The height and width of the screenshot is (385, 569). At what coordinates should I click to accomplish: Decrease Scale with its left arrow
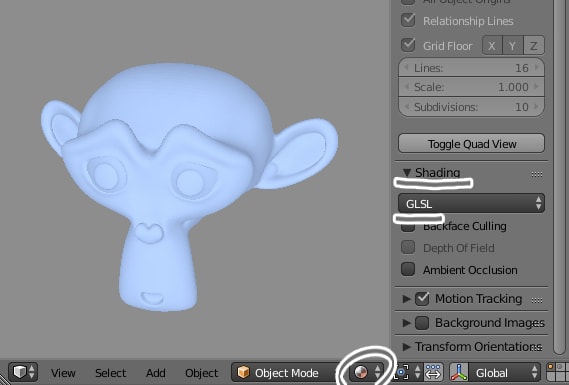point(406,87)
